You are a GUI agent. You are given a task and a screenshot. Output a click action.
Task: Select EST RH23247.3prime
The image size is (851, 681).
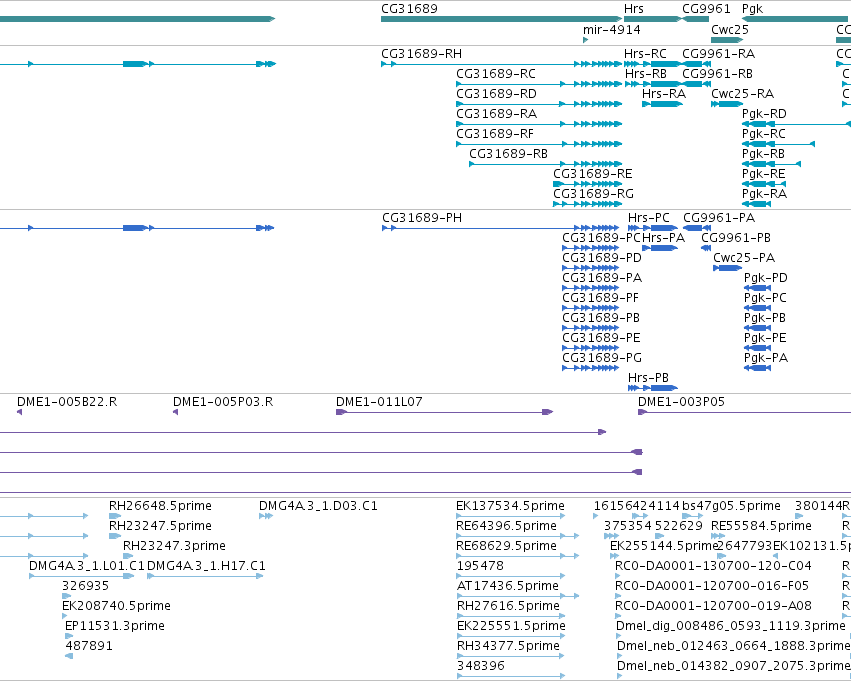tap(128, 556)
